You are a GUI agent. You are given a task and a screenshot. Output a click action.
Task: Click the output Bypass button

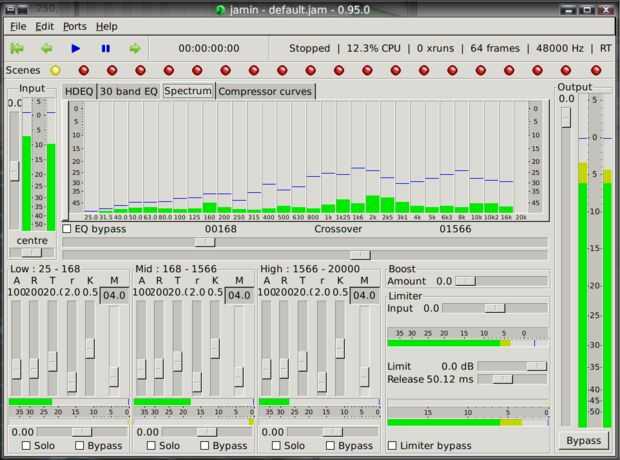coord(584,441)
